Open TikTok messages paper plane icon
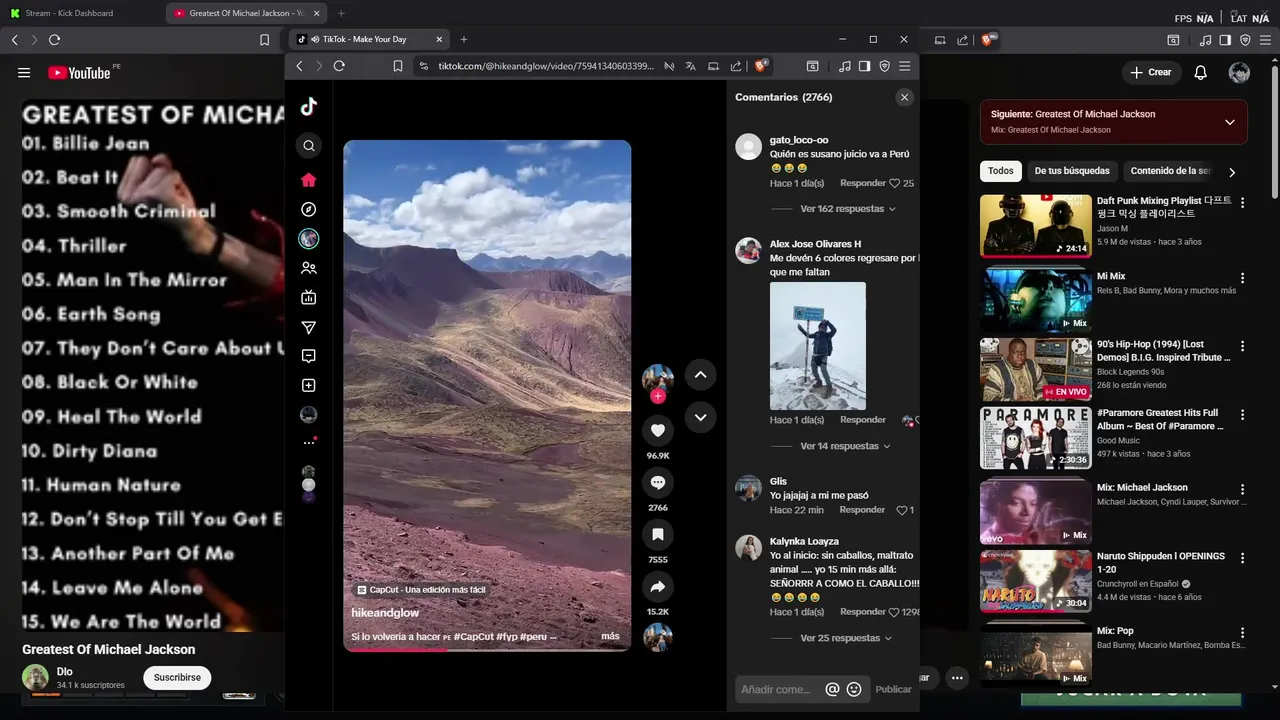Image resolution: width=1280 pixels, height=720 pixels. (x=309, y=327)
